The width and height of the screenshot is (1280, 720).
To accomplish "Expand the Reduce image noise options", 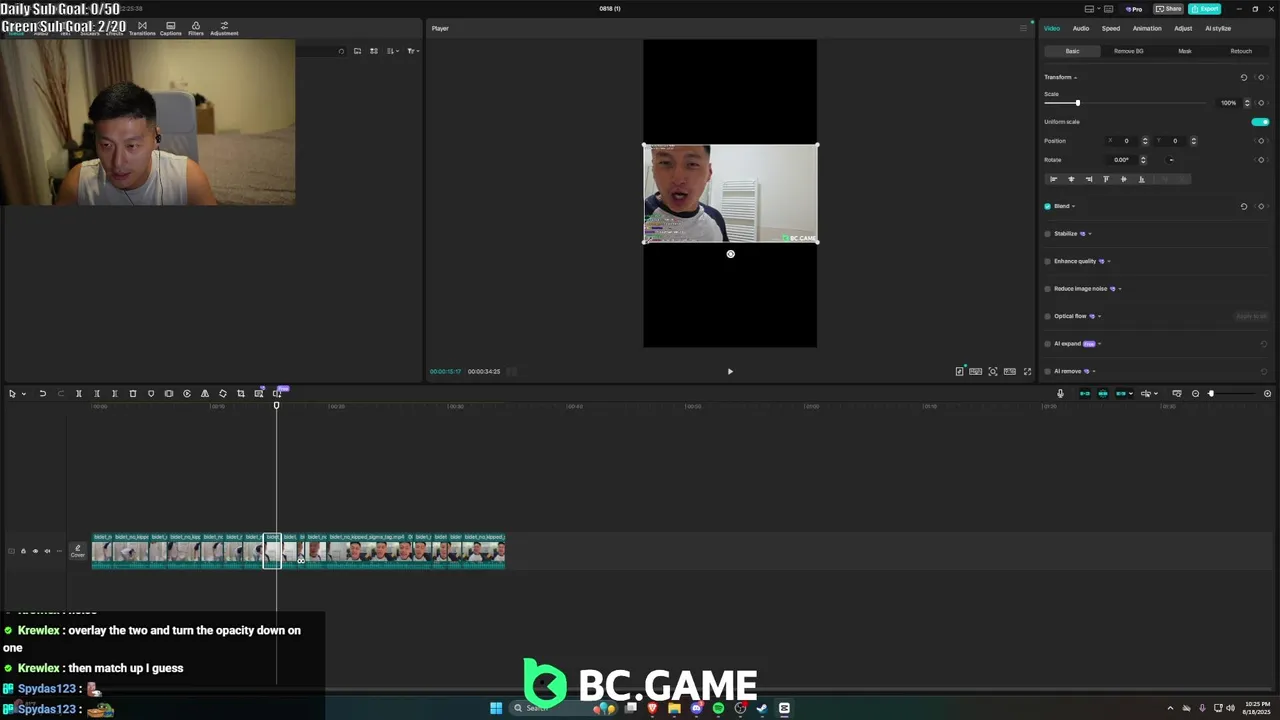I will click(1120, 289).
